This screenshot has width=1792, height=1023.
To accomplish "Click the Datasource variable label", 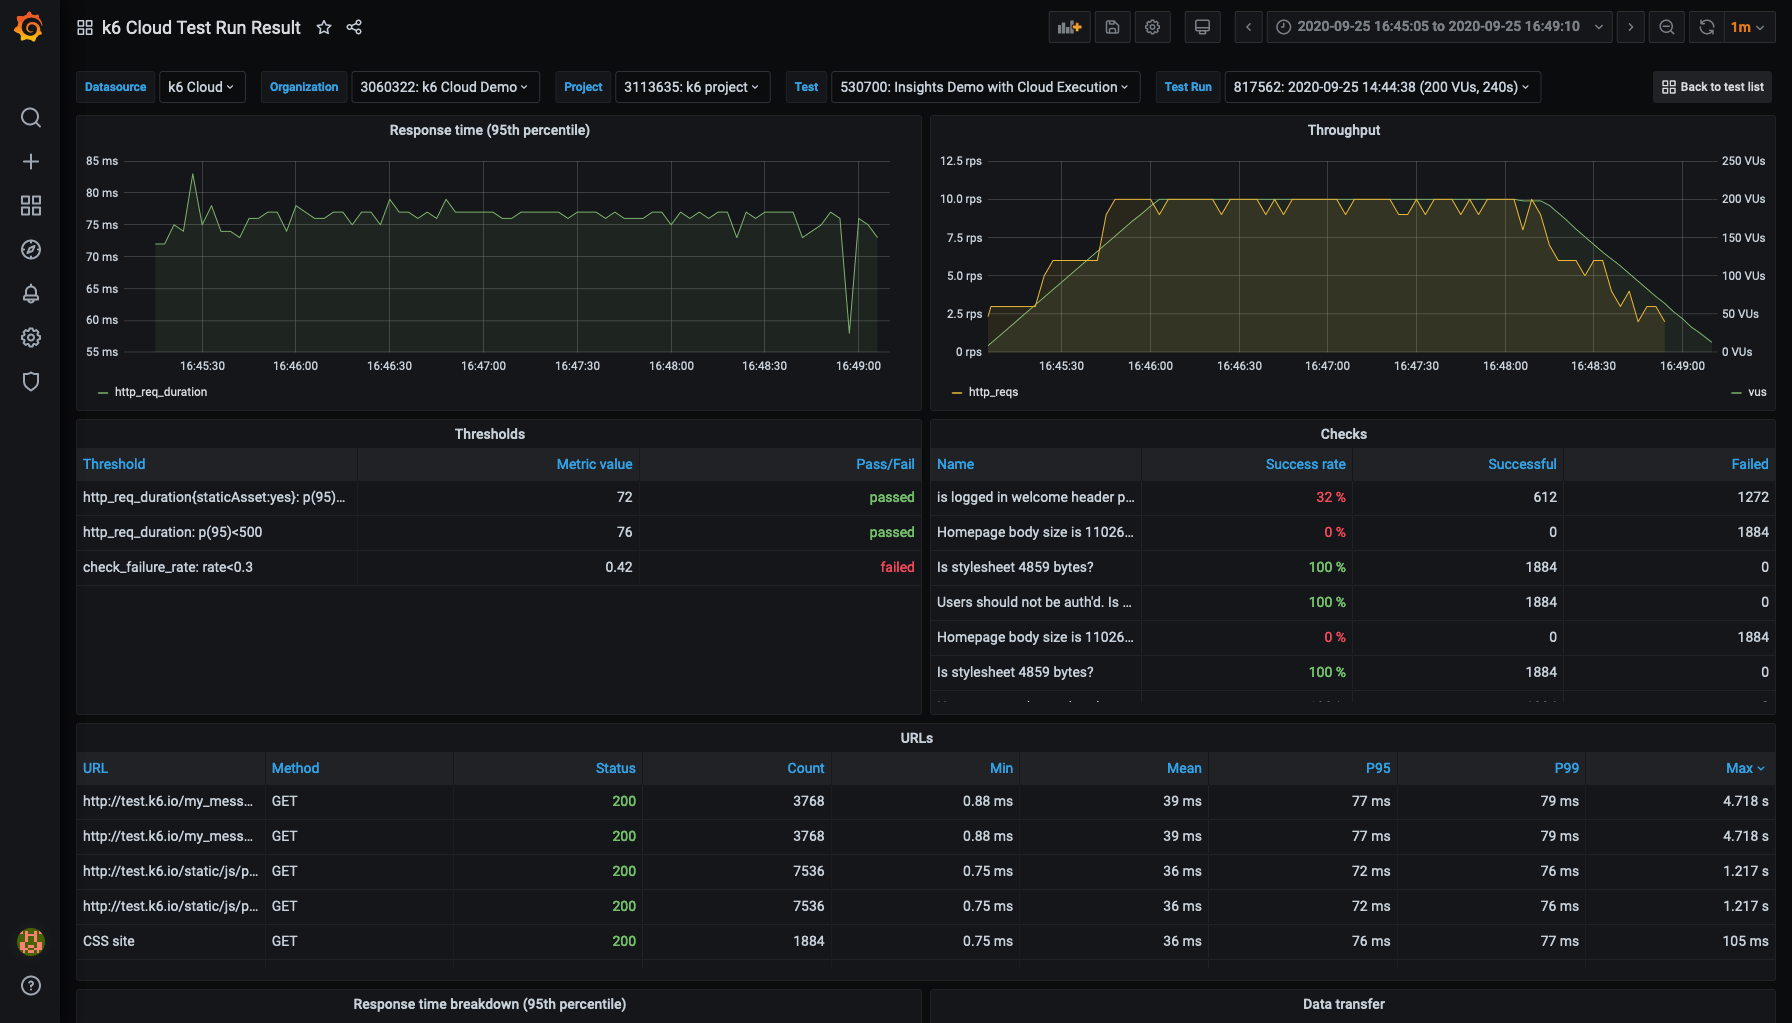I will pos(115,87).
